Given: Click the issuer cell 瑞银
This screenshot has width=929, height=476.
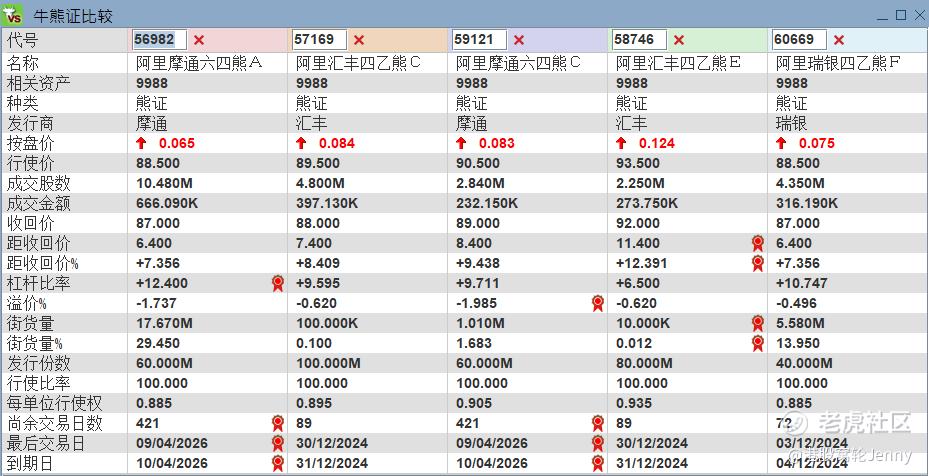Looking at the screenshot, I should point(792,123).
